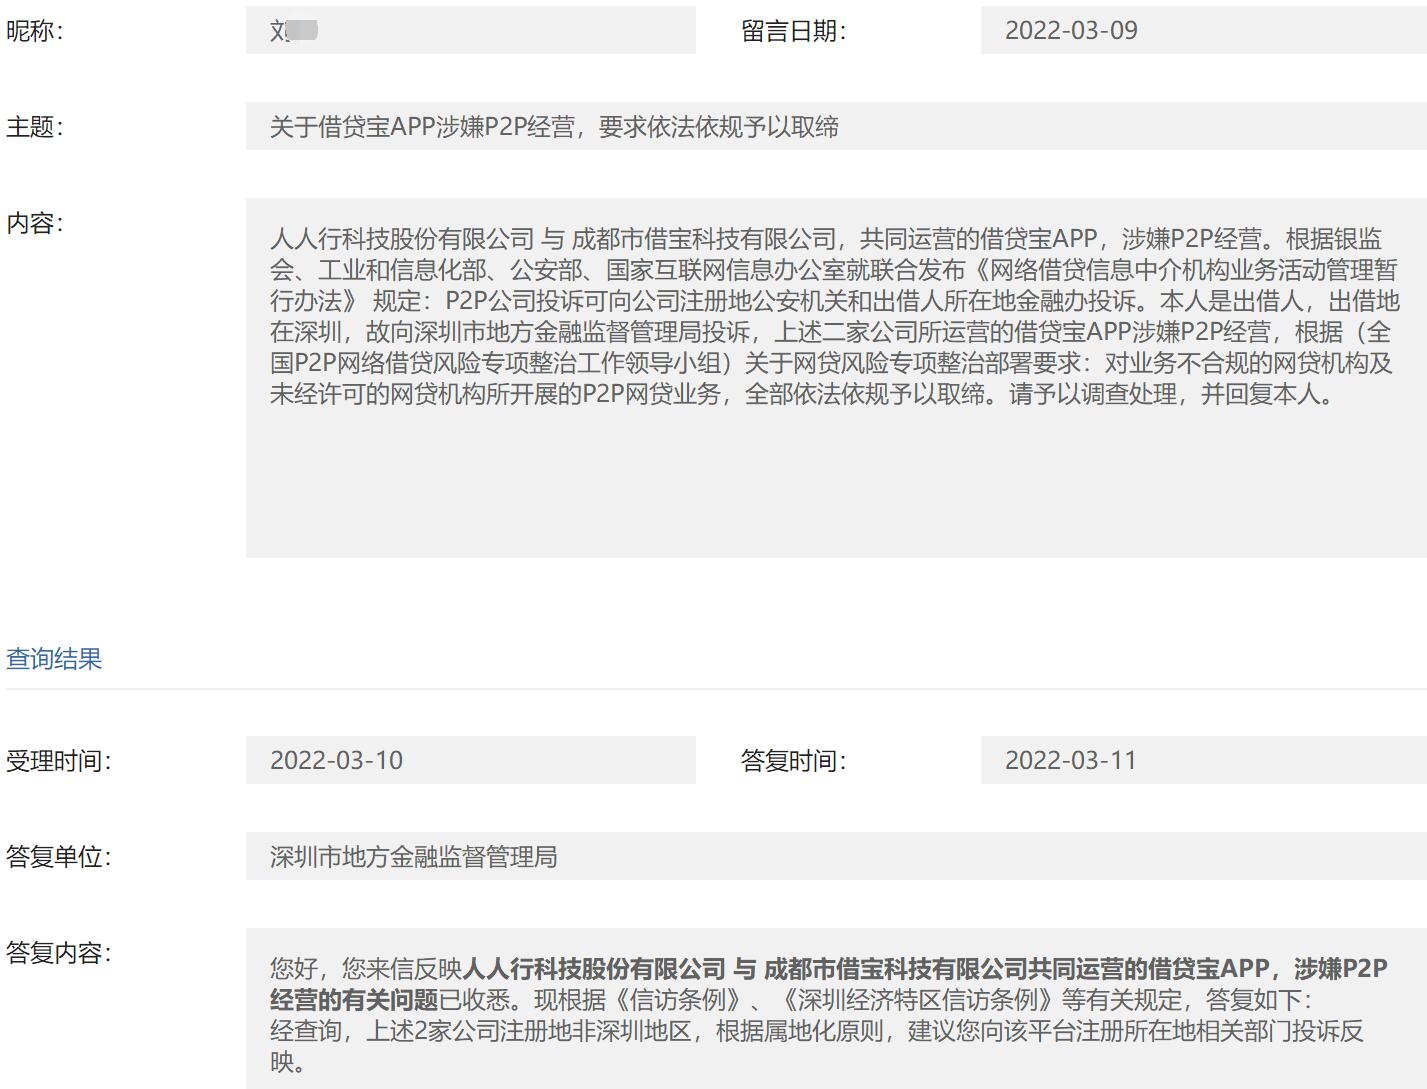Viewport: 1427px width, 1089px height.
Task: Click the label 主题:
Action: coord(35,127)
